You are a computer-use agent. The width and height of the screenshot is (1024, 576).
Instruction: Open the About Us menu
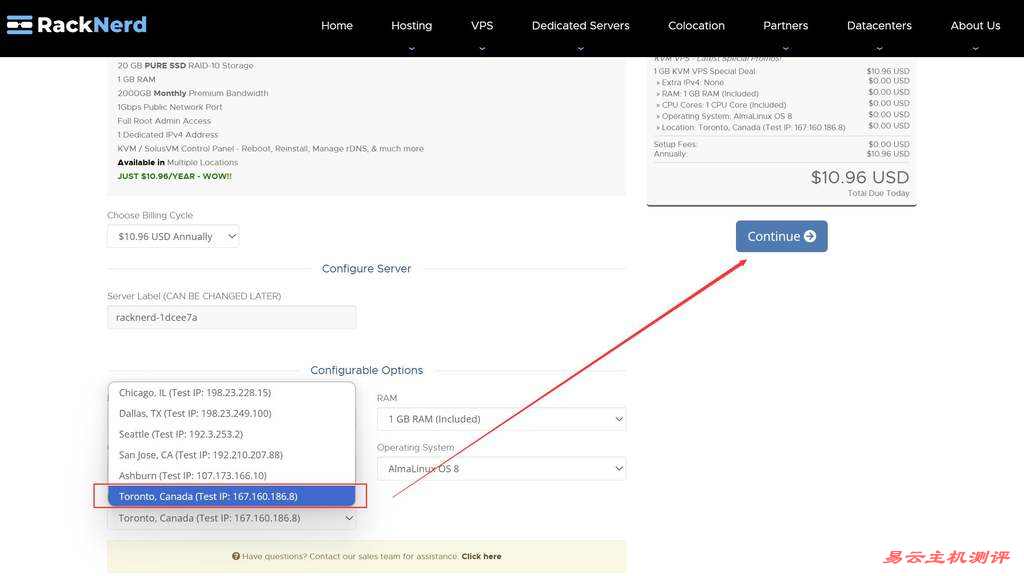coord(975,25)
